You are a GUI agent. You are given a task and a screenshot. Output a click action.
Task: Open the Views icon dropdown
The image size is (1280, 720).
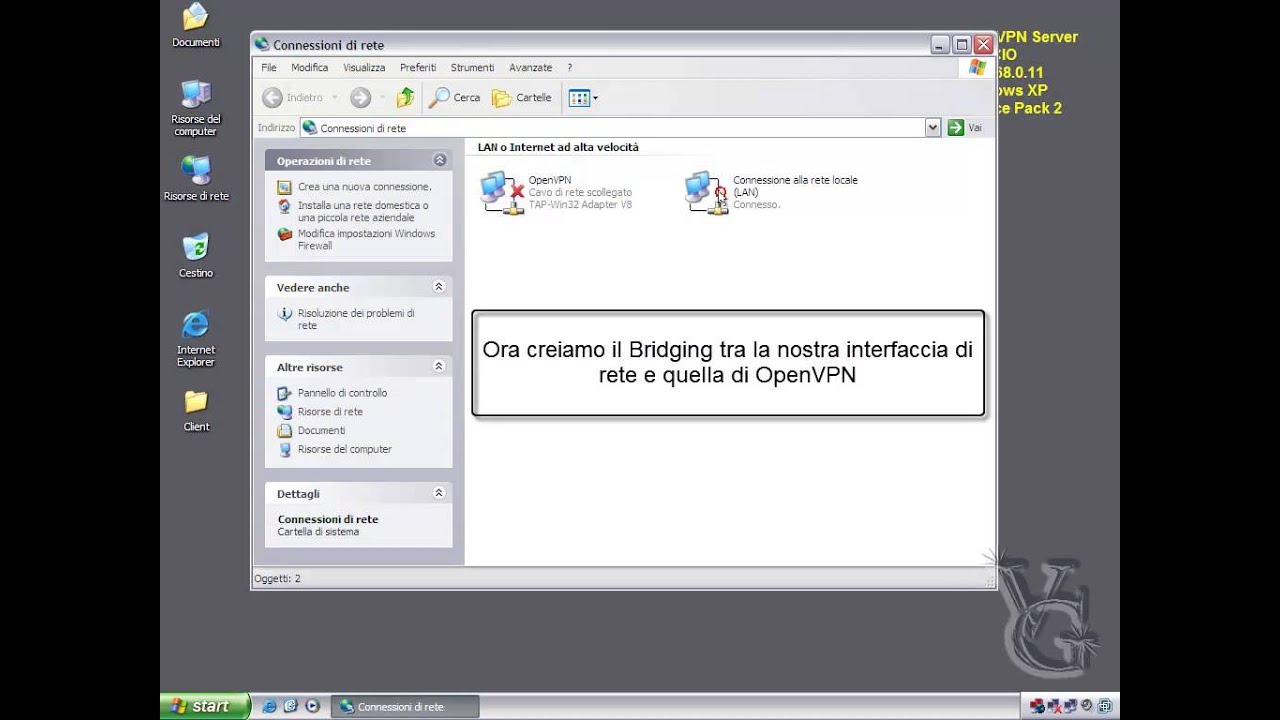(583, 97)
